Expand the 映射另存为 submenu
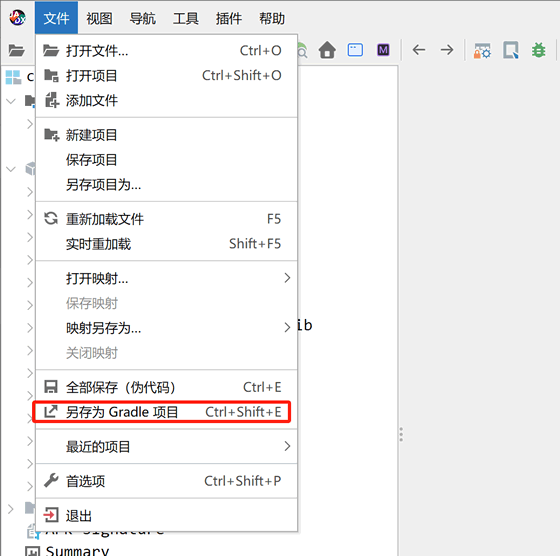This screenshot has width=560, height=556. pos(166,327)
